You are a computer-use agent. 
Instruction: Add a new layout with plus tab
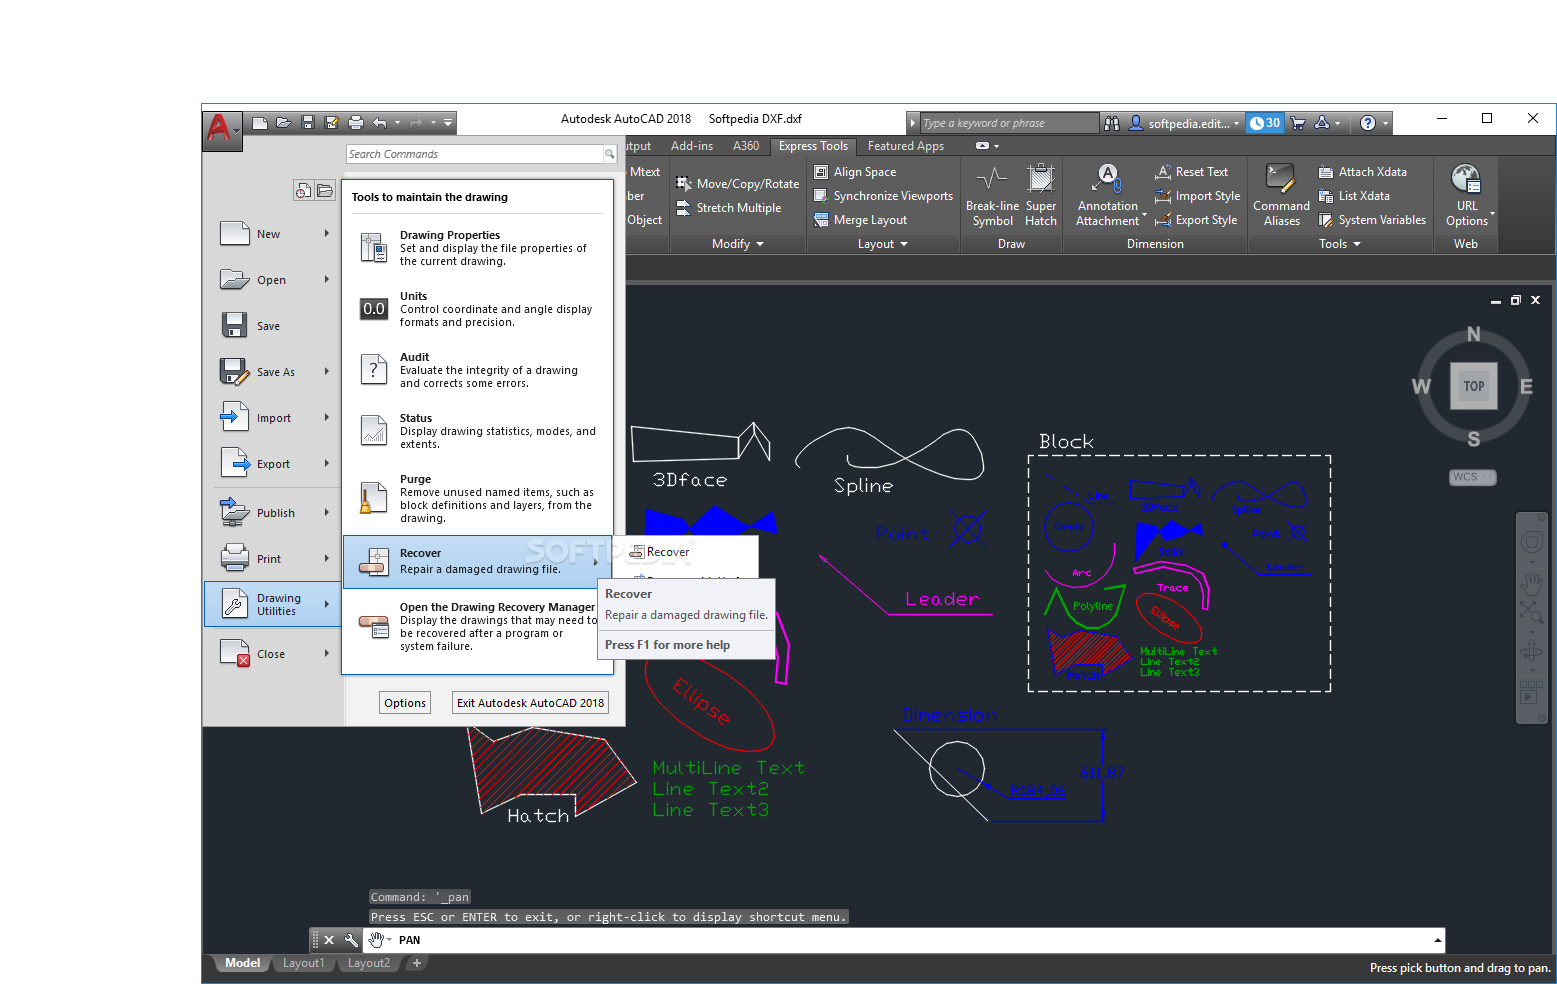417,963
